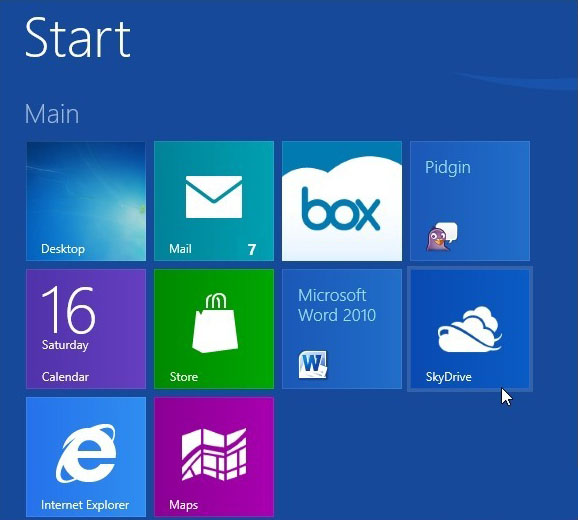This screenshot has height=520, width=578.
Task: Click the Maps label text
Action: (x=184, y=505)
